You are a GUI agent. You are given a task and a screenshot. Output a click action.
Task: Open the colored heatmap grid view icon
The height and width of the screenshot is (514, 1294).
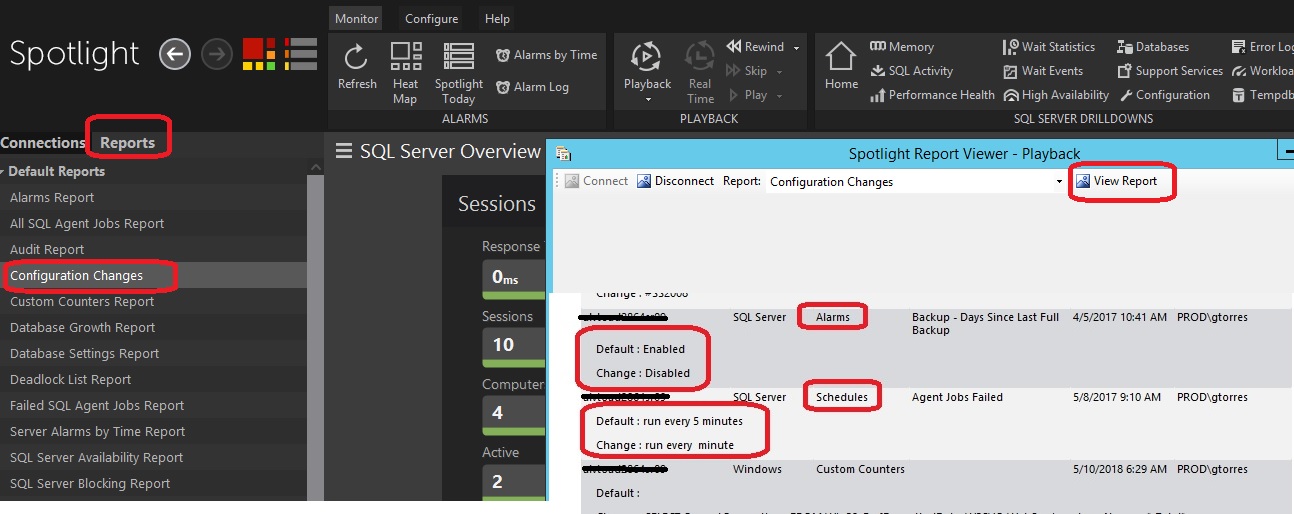click(259, 54)
